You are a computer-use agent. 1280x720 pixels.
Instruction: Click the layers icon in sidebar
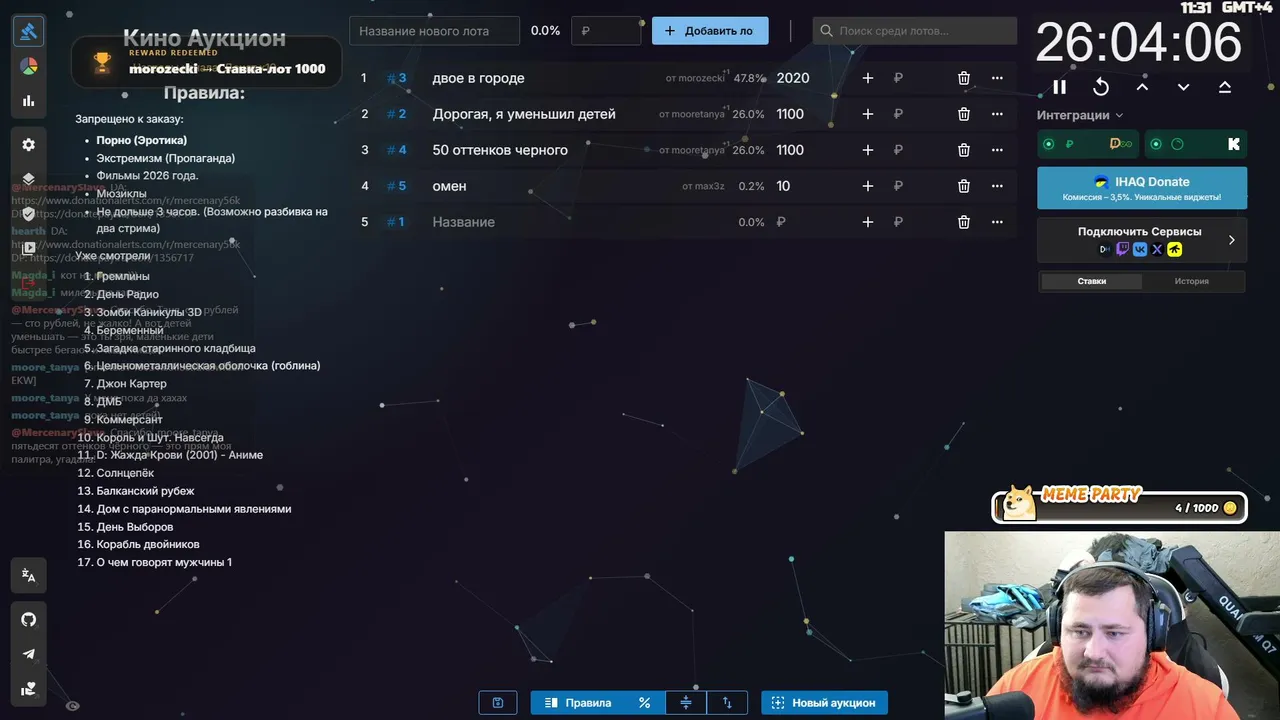(x=28, y=179)
